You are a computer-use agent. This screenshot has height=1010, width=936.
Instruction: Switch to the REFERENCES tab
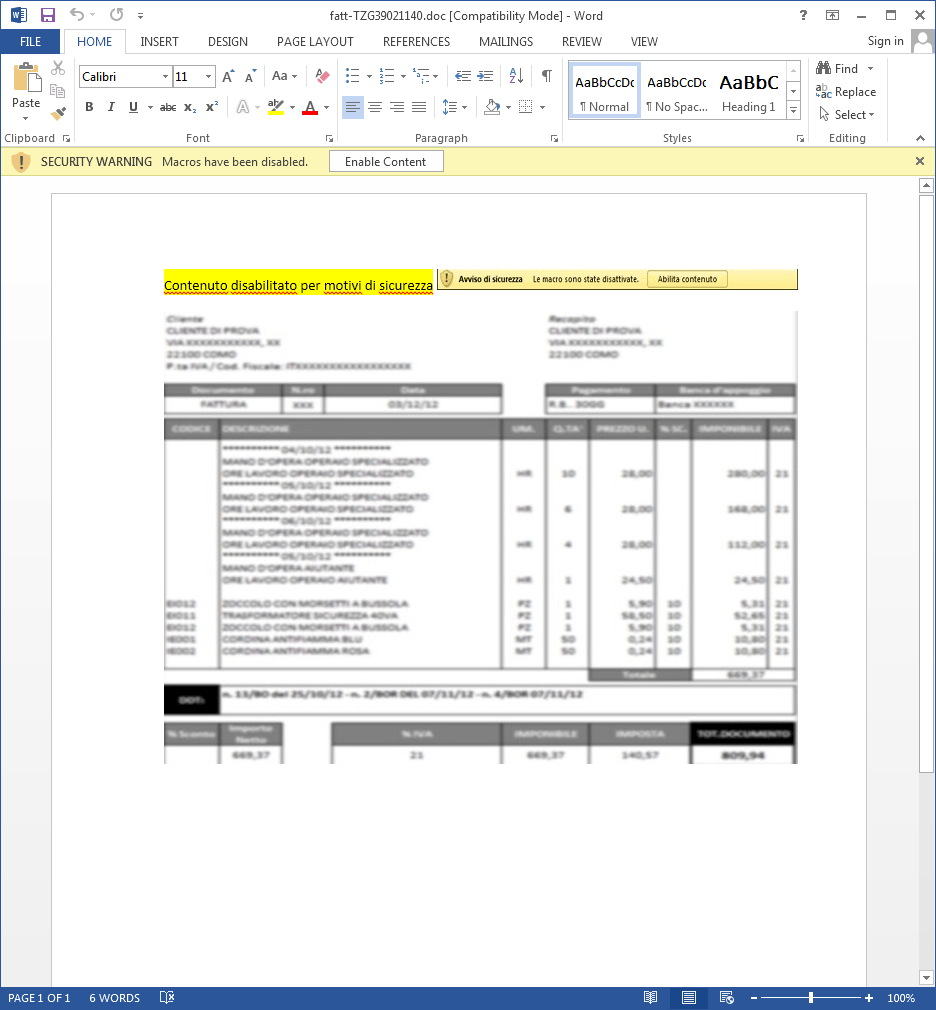tap(416, 42)
